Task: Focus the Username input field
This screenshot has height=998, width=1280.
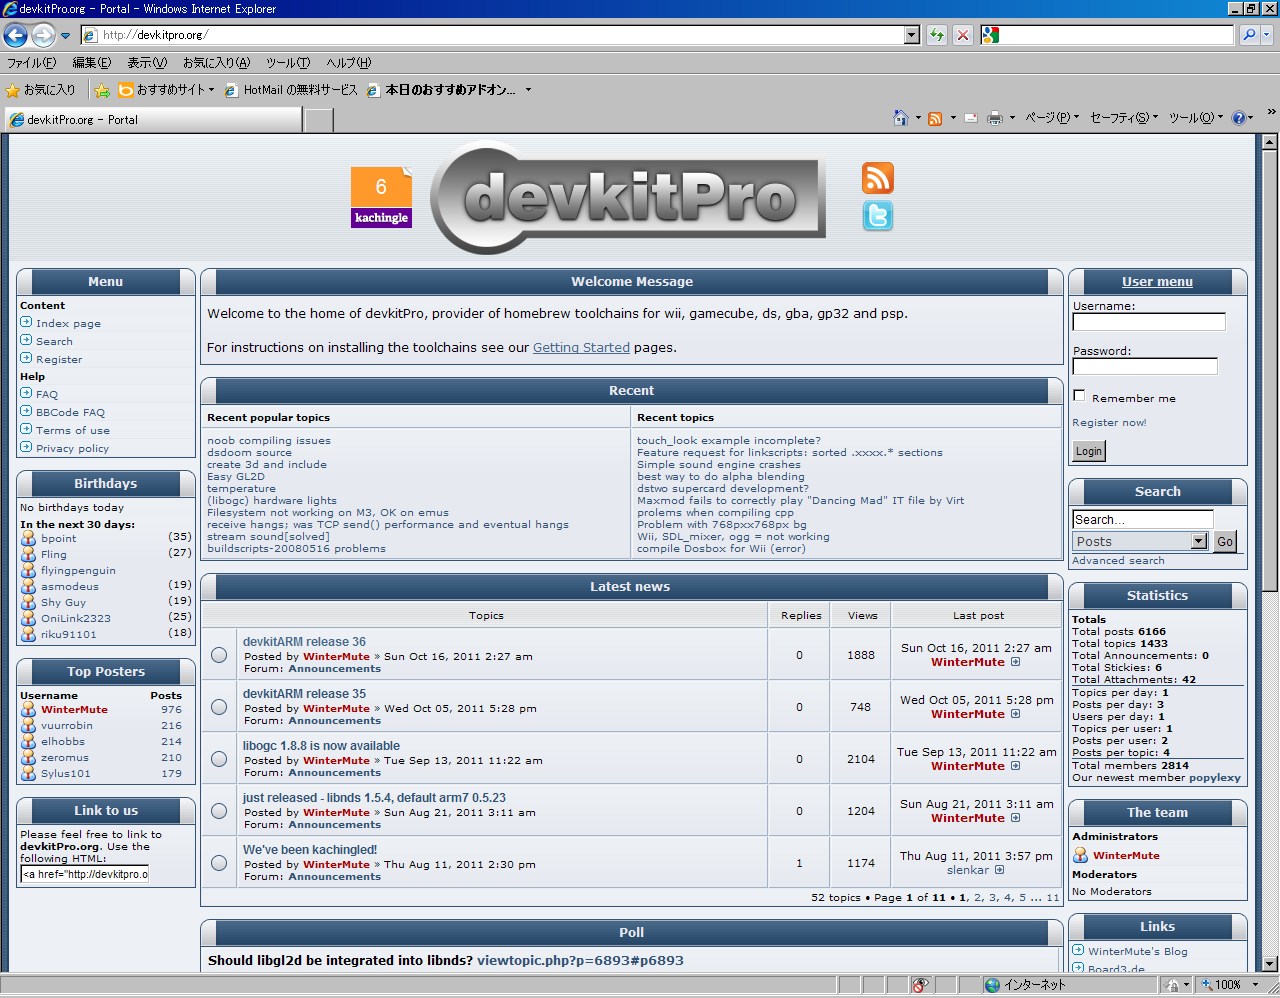Action: [x=1149, y=322]
